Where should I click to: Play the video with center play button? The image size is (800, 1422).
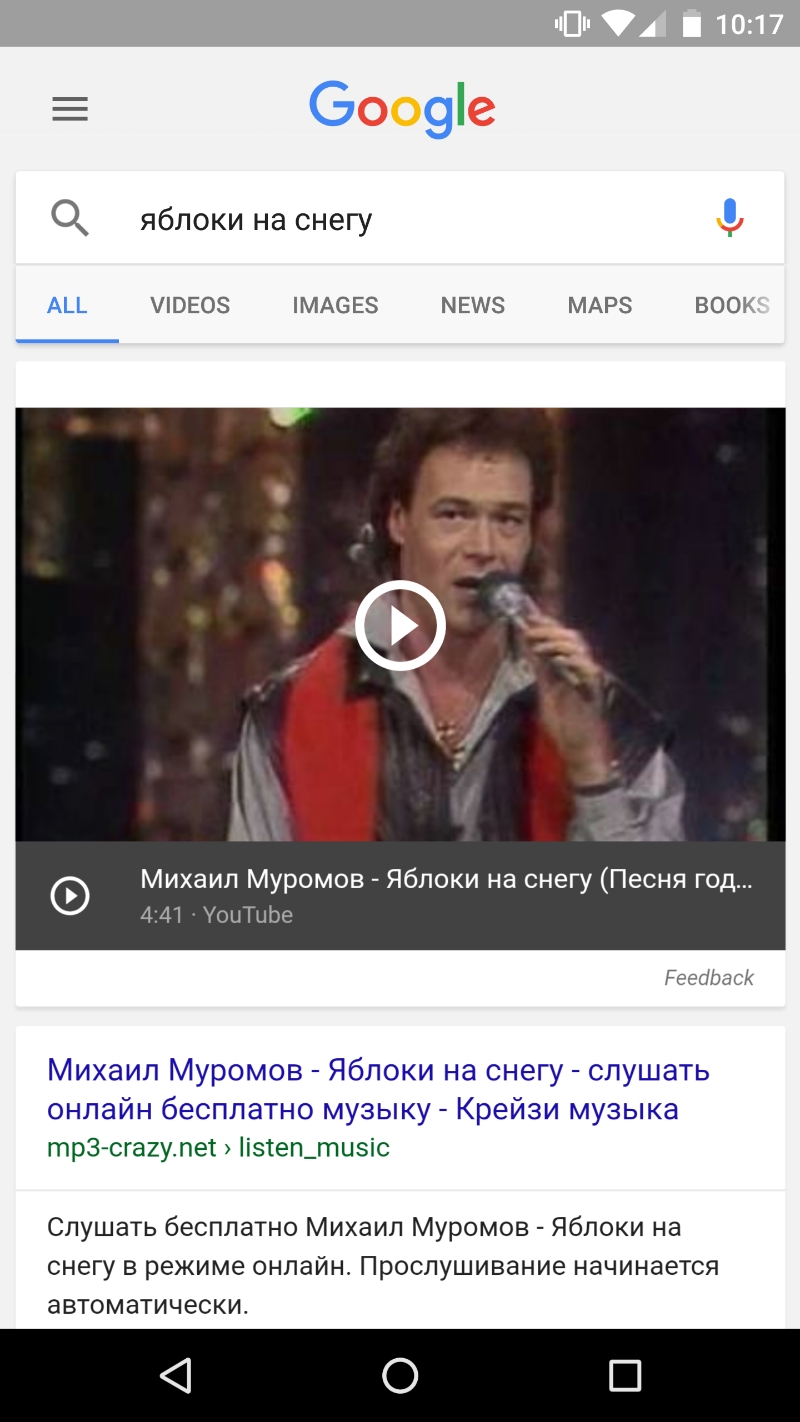point(400,625)
